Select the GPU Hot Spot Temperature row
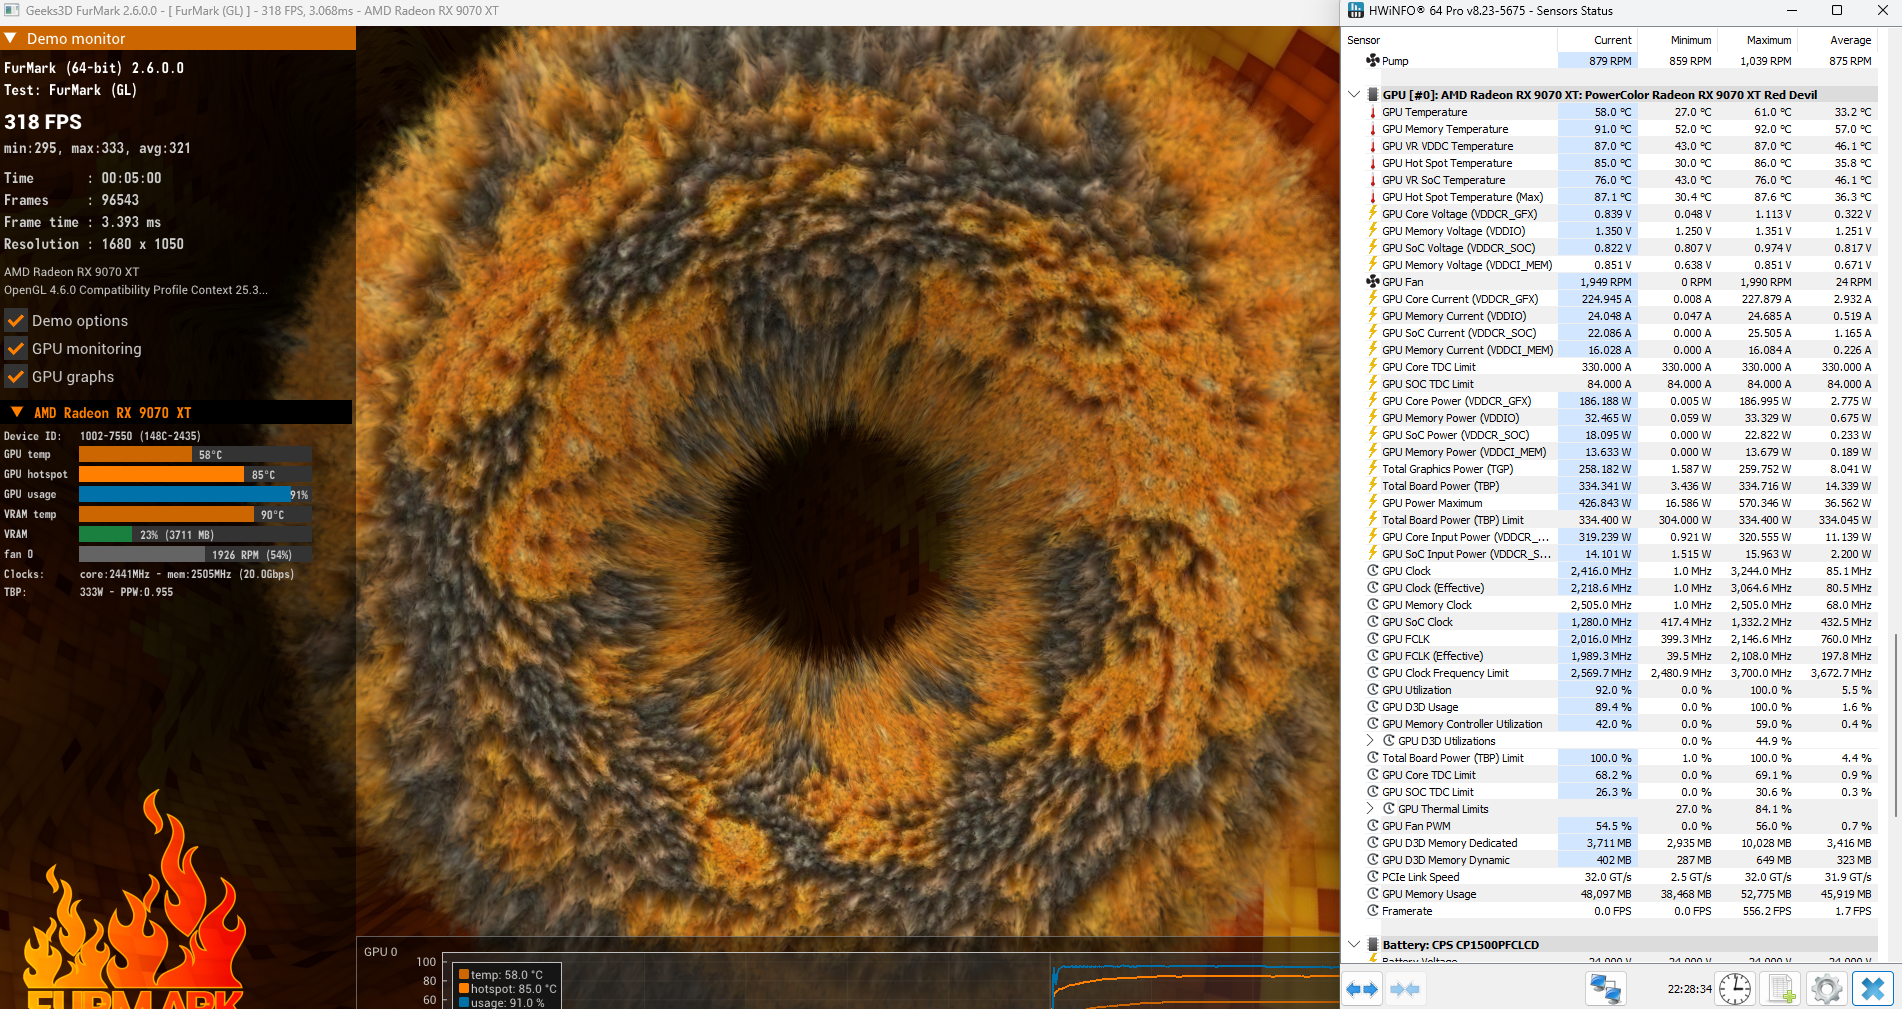1902x1009 pixels. pyautogui.click(x=1446, y=163)
